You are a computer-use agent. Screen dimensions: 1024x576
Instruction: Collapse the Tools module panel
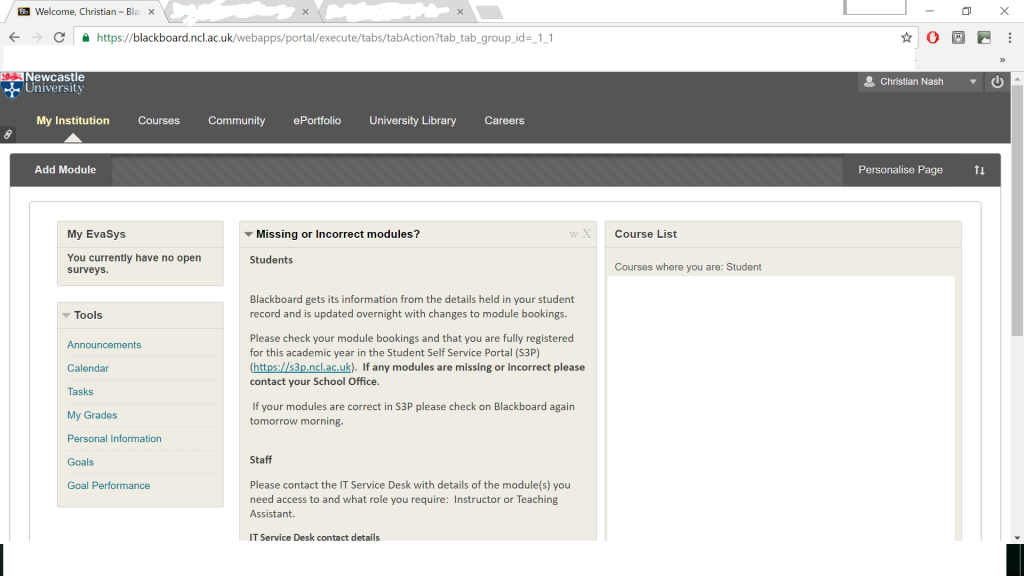pyautogui.click(x=66, y=315)
